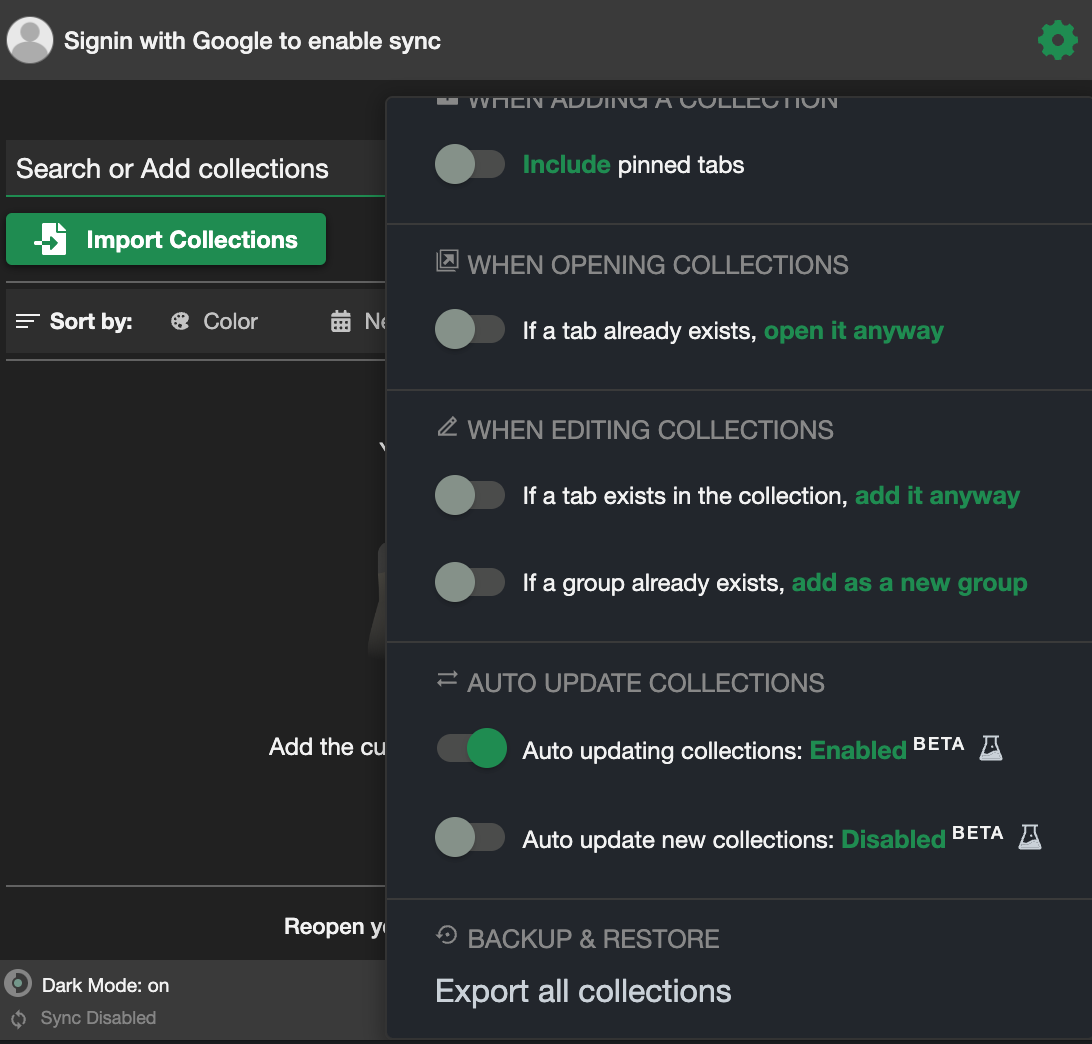Click the 'Sort by:' label

[x=91, y=321]
